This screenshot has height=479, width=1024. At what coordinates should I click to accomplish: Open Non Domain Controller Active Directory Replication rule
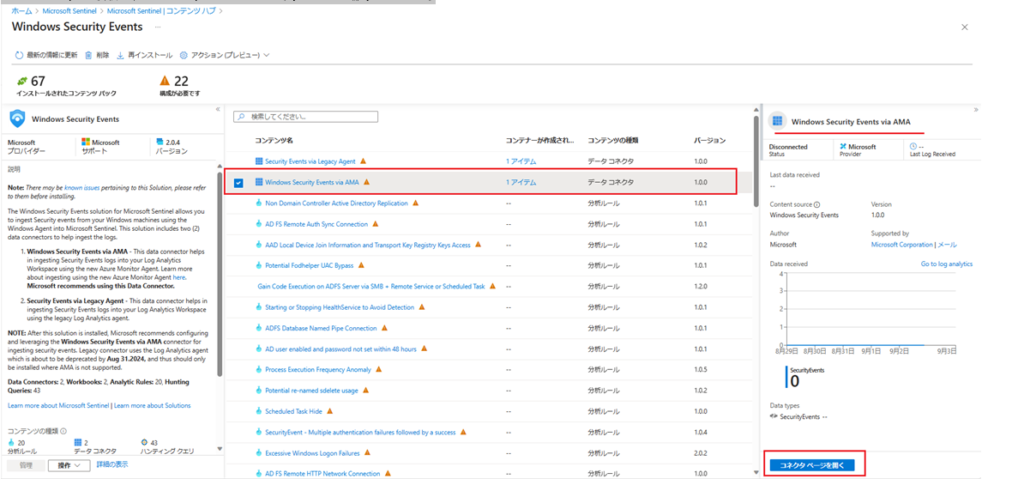point(336,203)
